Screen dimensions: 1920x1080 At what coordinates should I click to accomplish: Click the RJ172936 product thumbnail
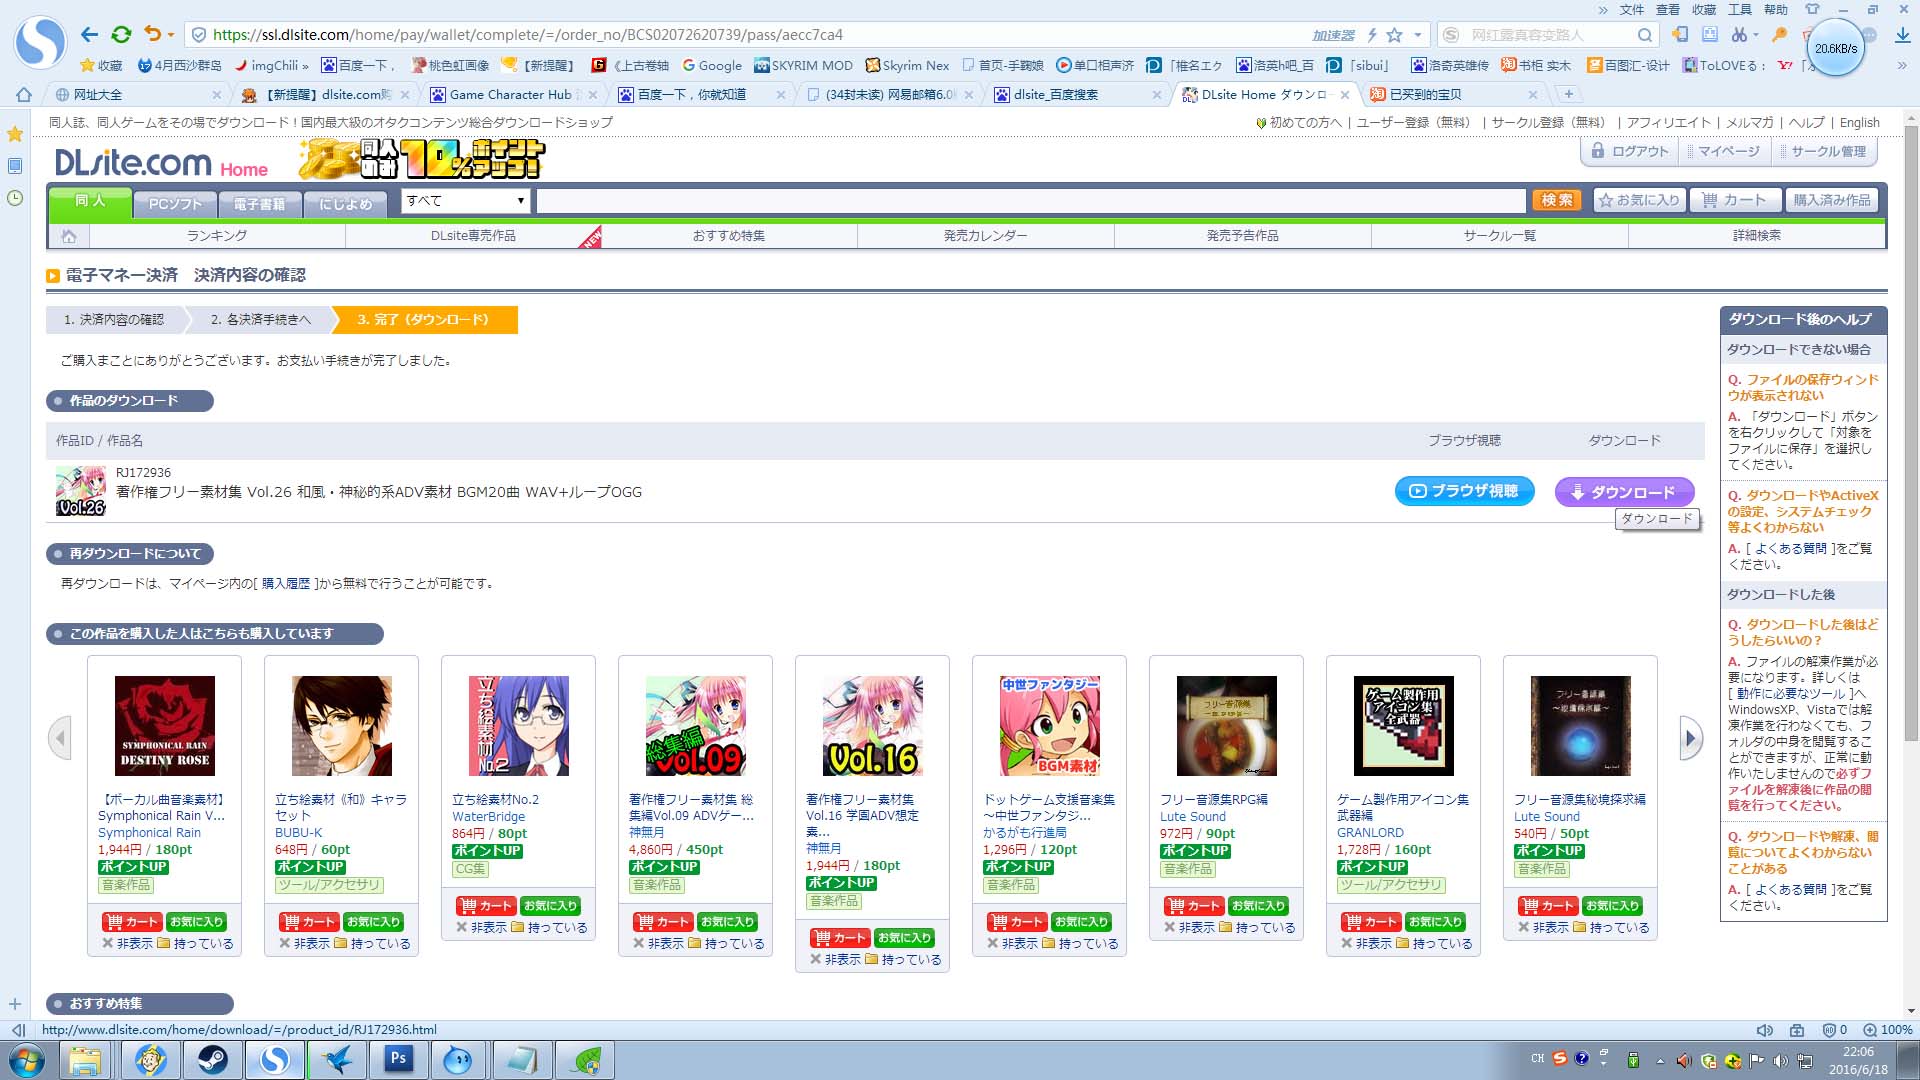80,491
